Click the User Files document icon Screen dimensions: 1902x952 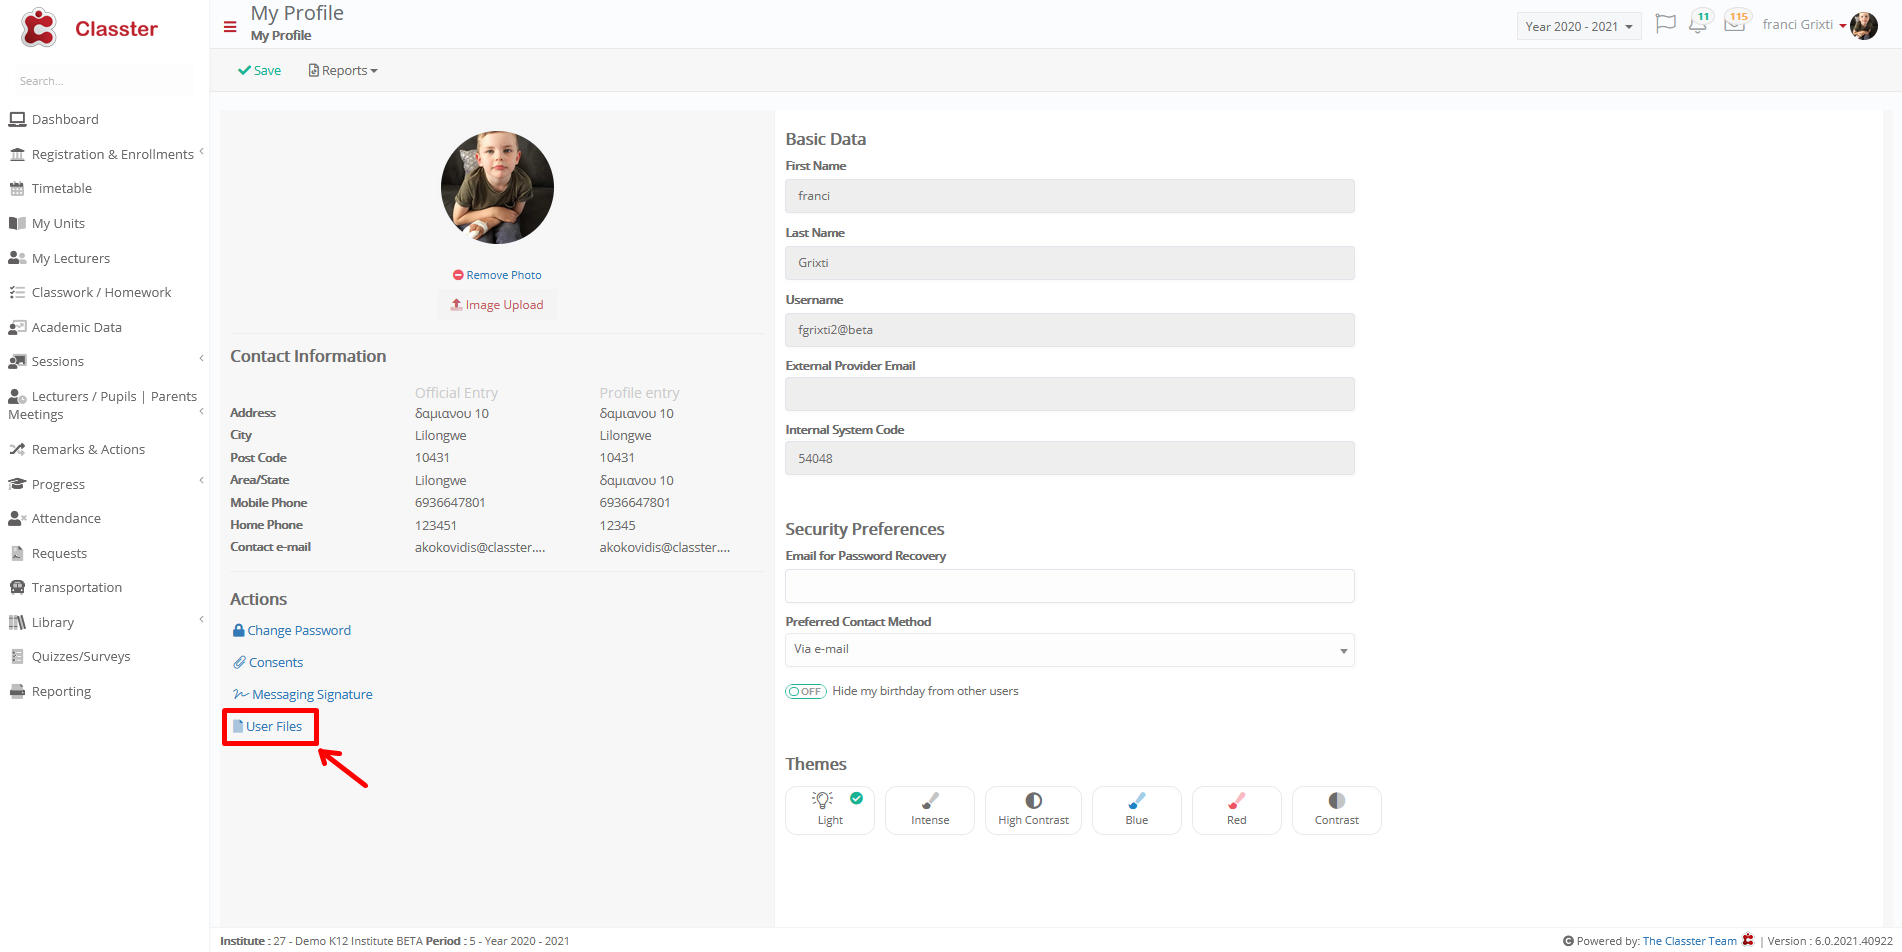[x=238, y=726]
